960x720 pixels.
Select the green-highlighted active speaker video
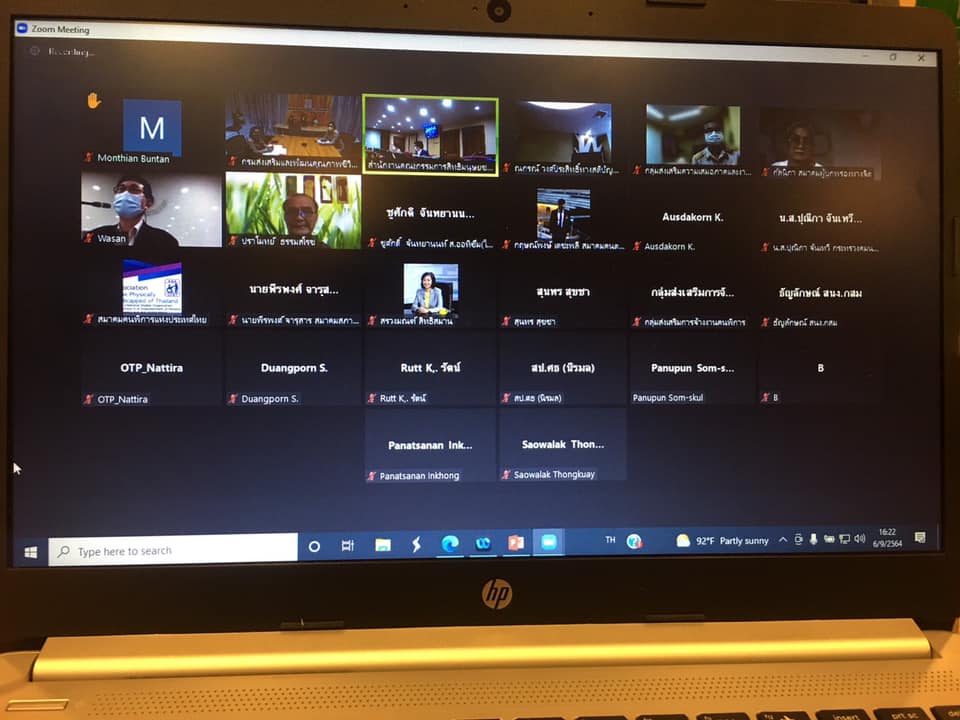click(x=430, y=135)
